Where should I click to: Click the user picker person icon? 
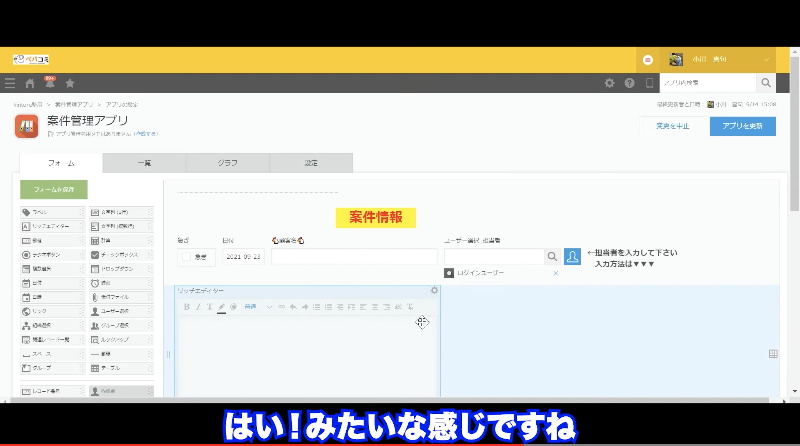click(572, 257)
